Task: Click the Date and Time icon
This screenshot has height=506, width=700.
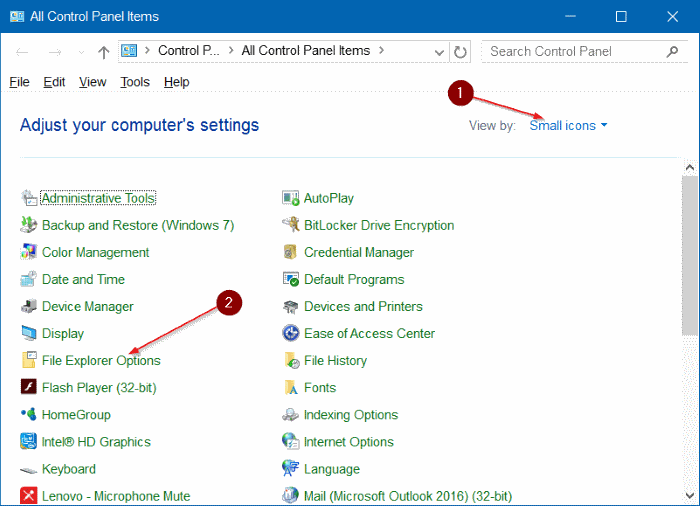Action: click(x=29, y=279)
